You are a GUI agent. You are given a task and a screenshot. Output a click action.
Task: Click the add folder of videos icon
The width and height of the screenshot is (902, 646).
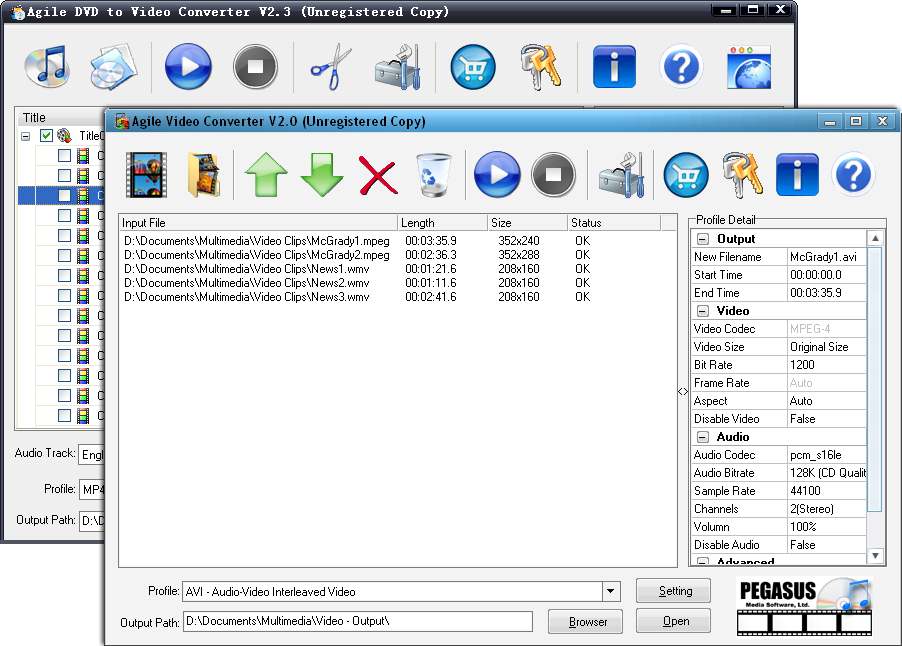click(204, 174)
